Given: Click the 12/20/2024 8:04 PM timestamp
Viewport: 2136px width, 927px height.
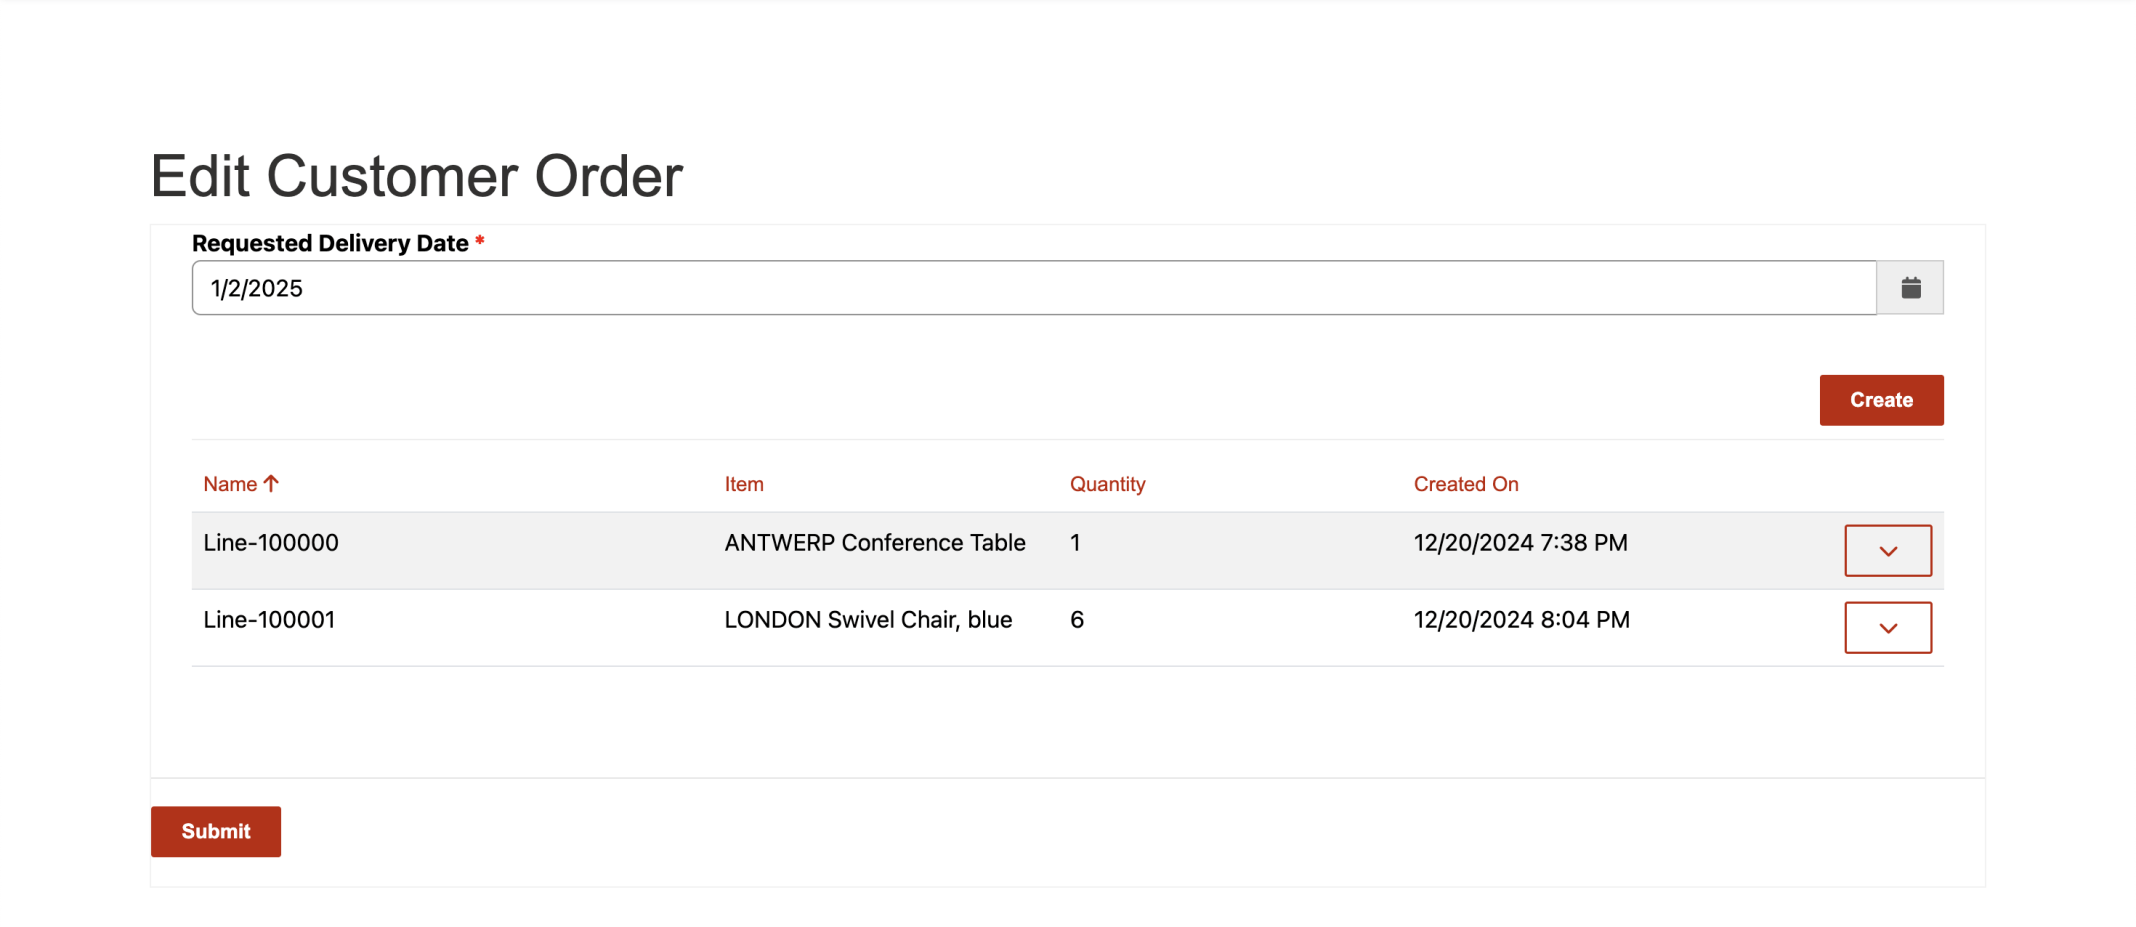Looking at the screenshot, I should 1521,620.
